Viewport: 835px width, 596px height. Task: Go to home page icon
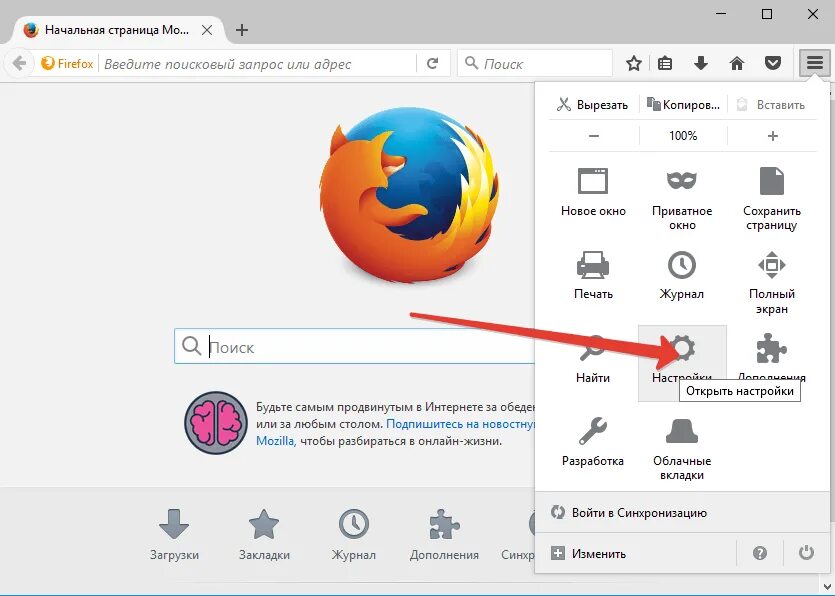pos(736,64)
